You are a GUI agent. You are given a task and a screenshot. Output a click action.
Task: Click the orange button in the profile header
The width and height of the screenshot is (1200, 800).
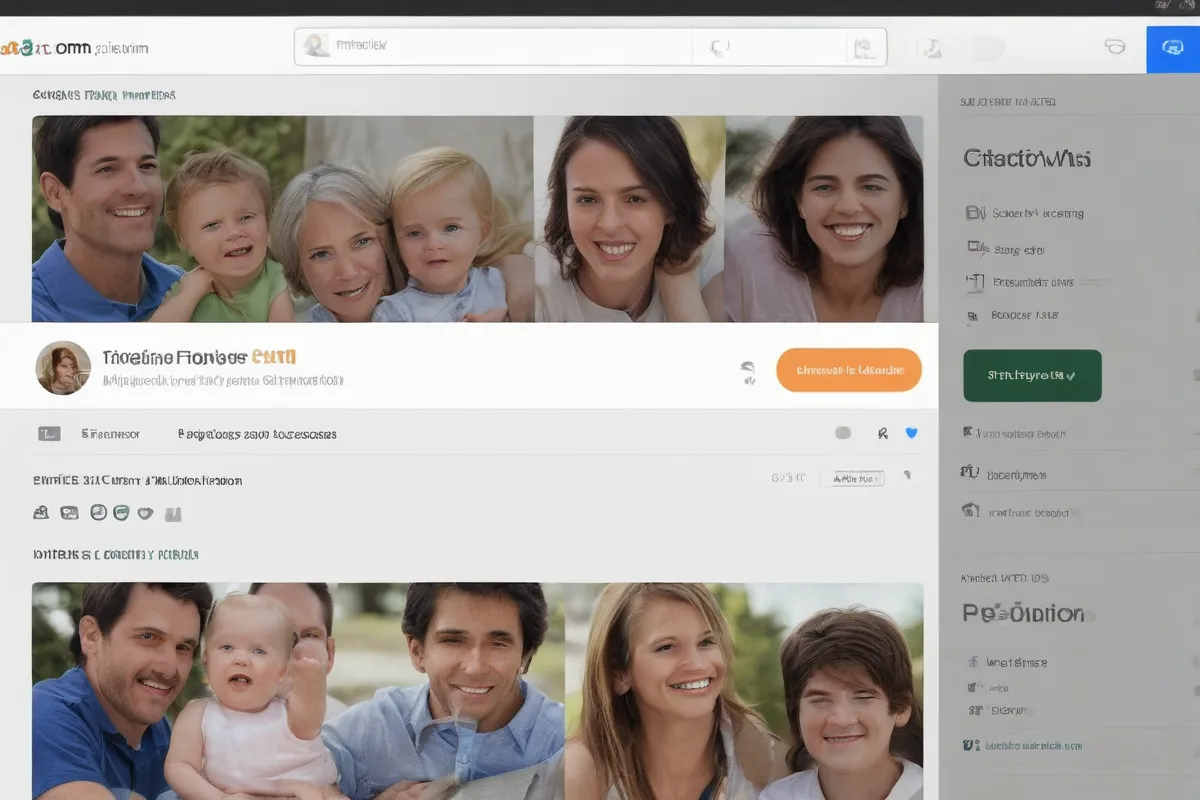point(848,370)
